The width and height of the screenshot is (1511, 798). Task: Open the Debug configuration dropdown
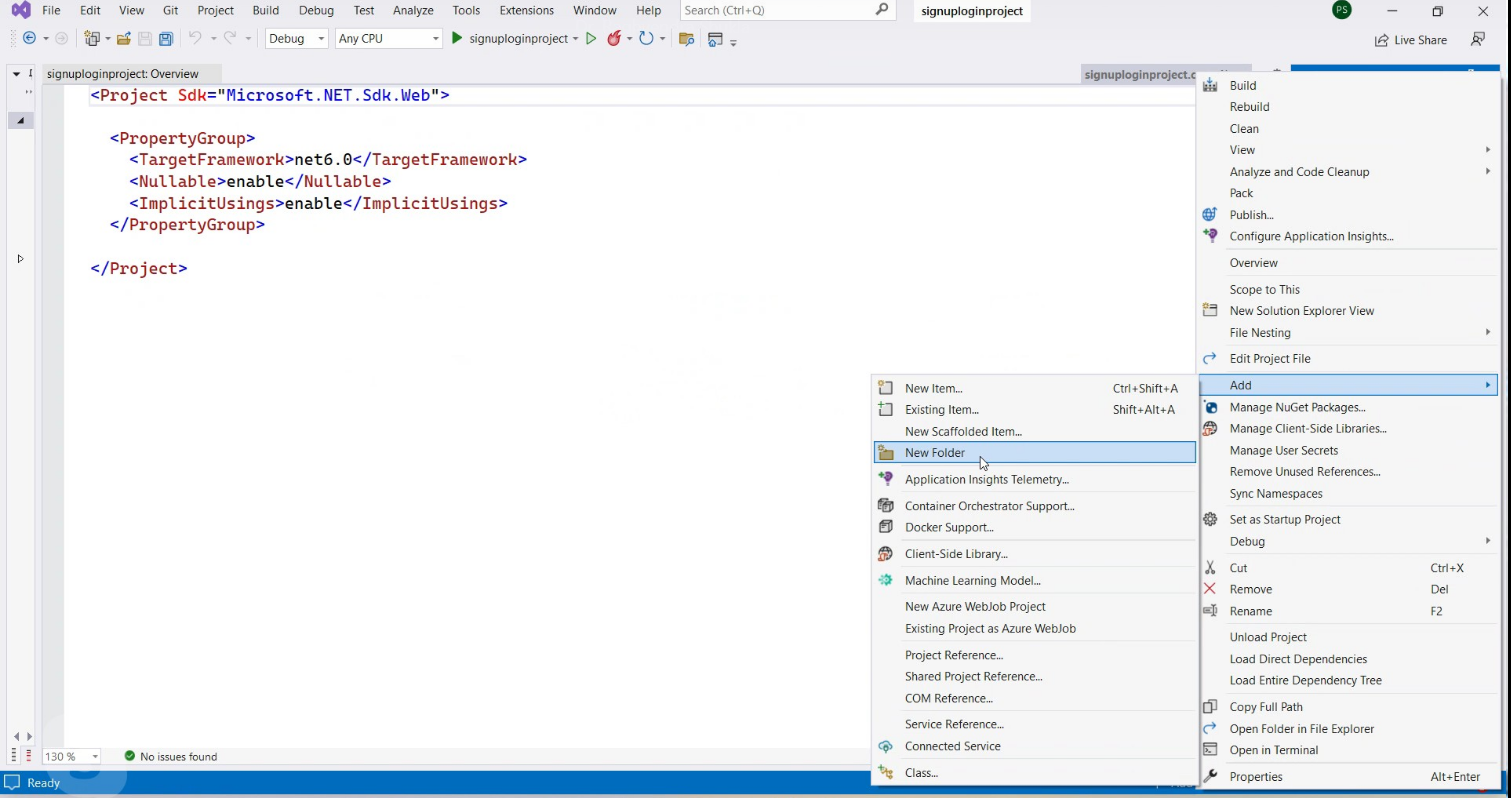(296, 38)
